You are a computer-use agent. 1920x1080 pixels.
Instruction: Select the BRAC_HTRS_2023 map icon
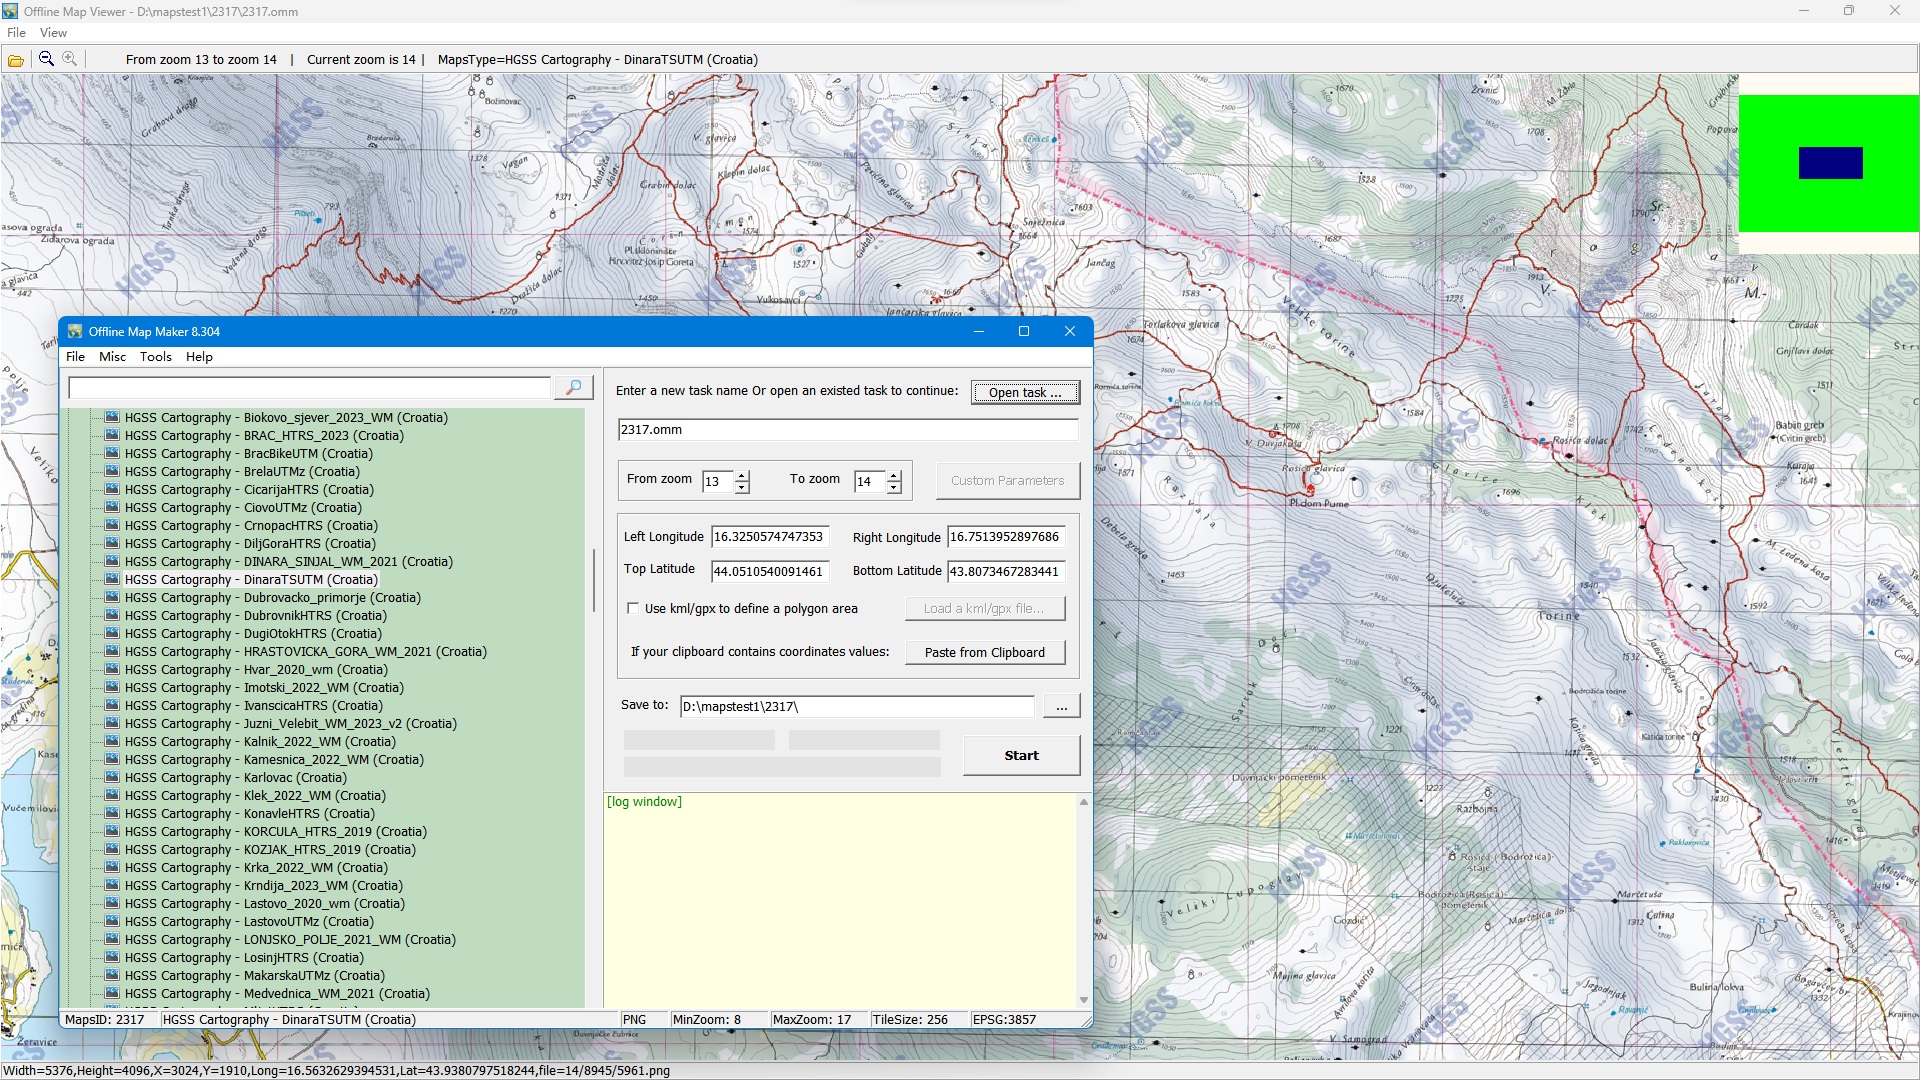112,435
